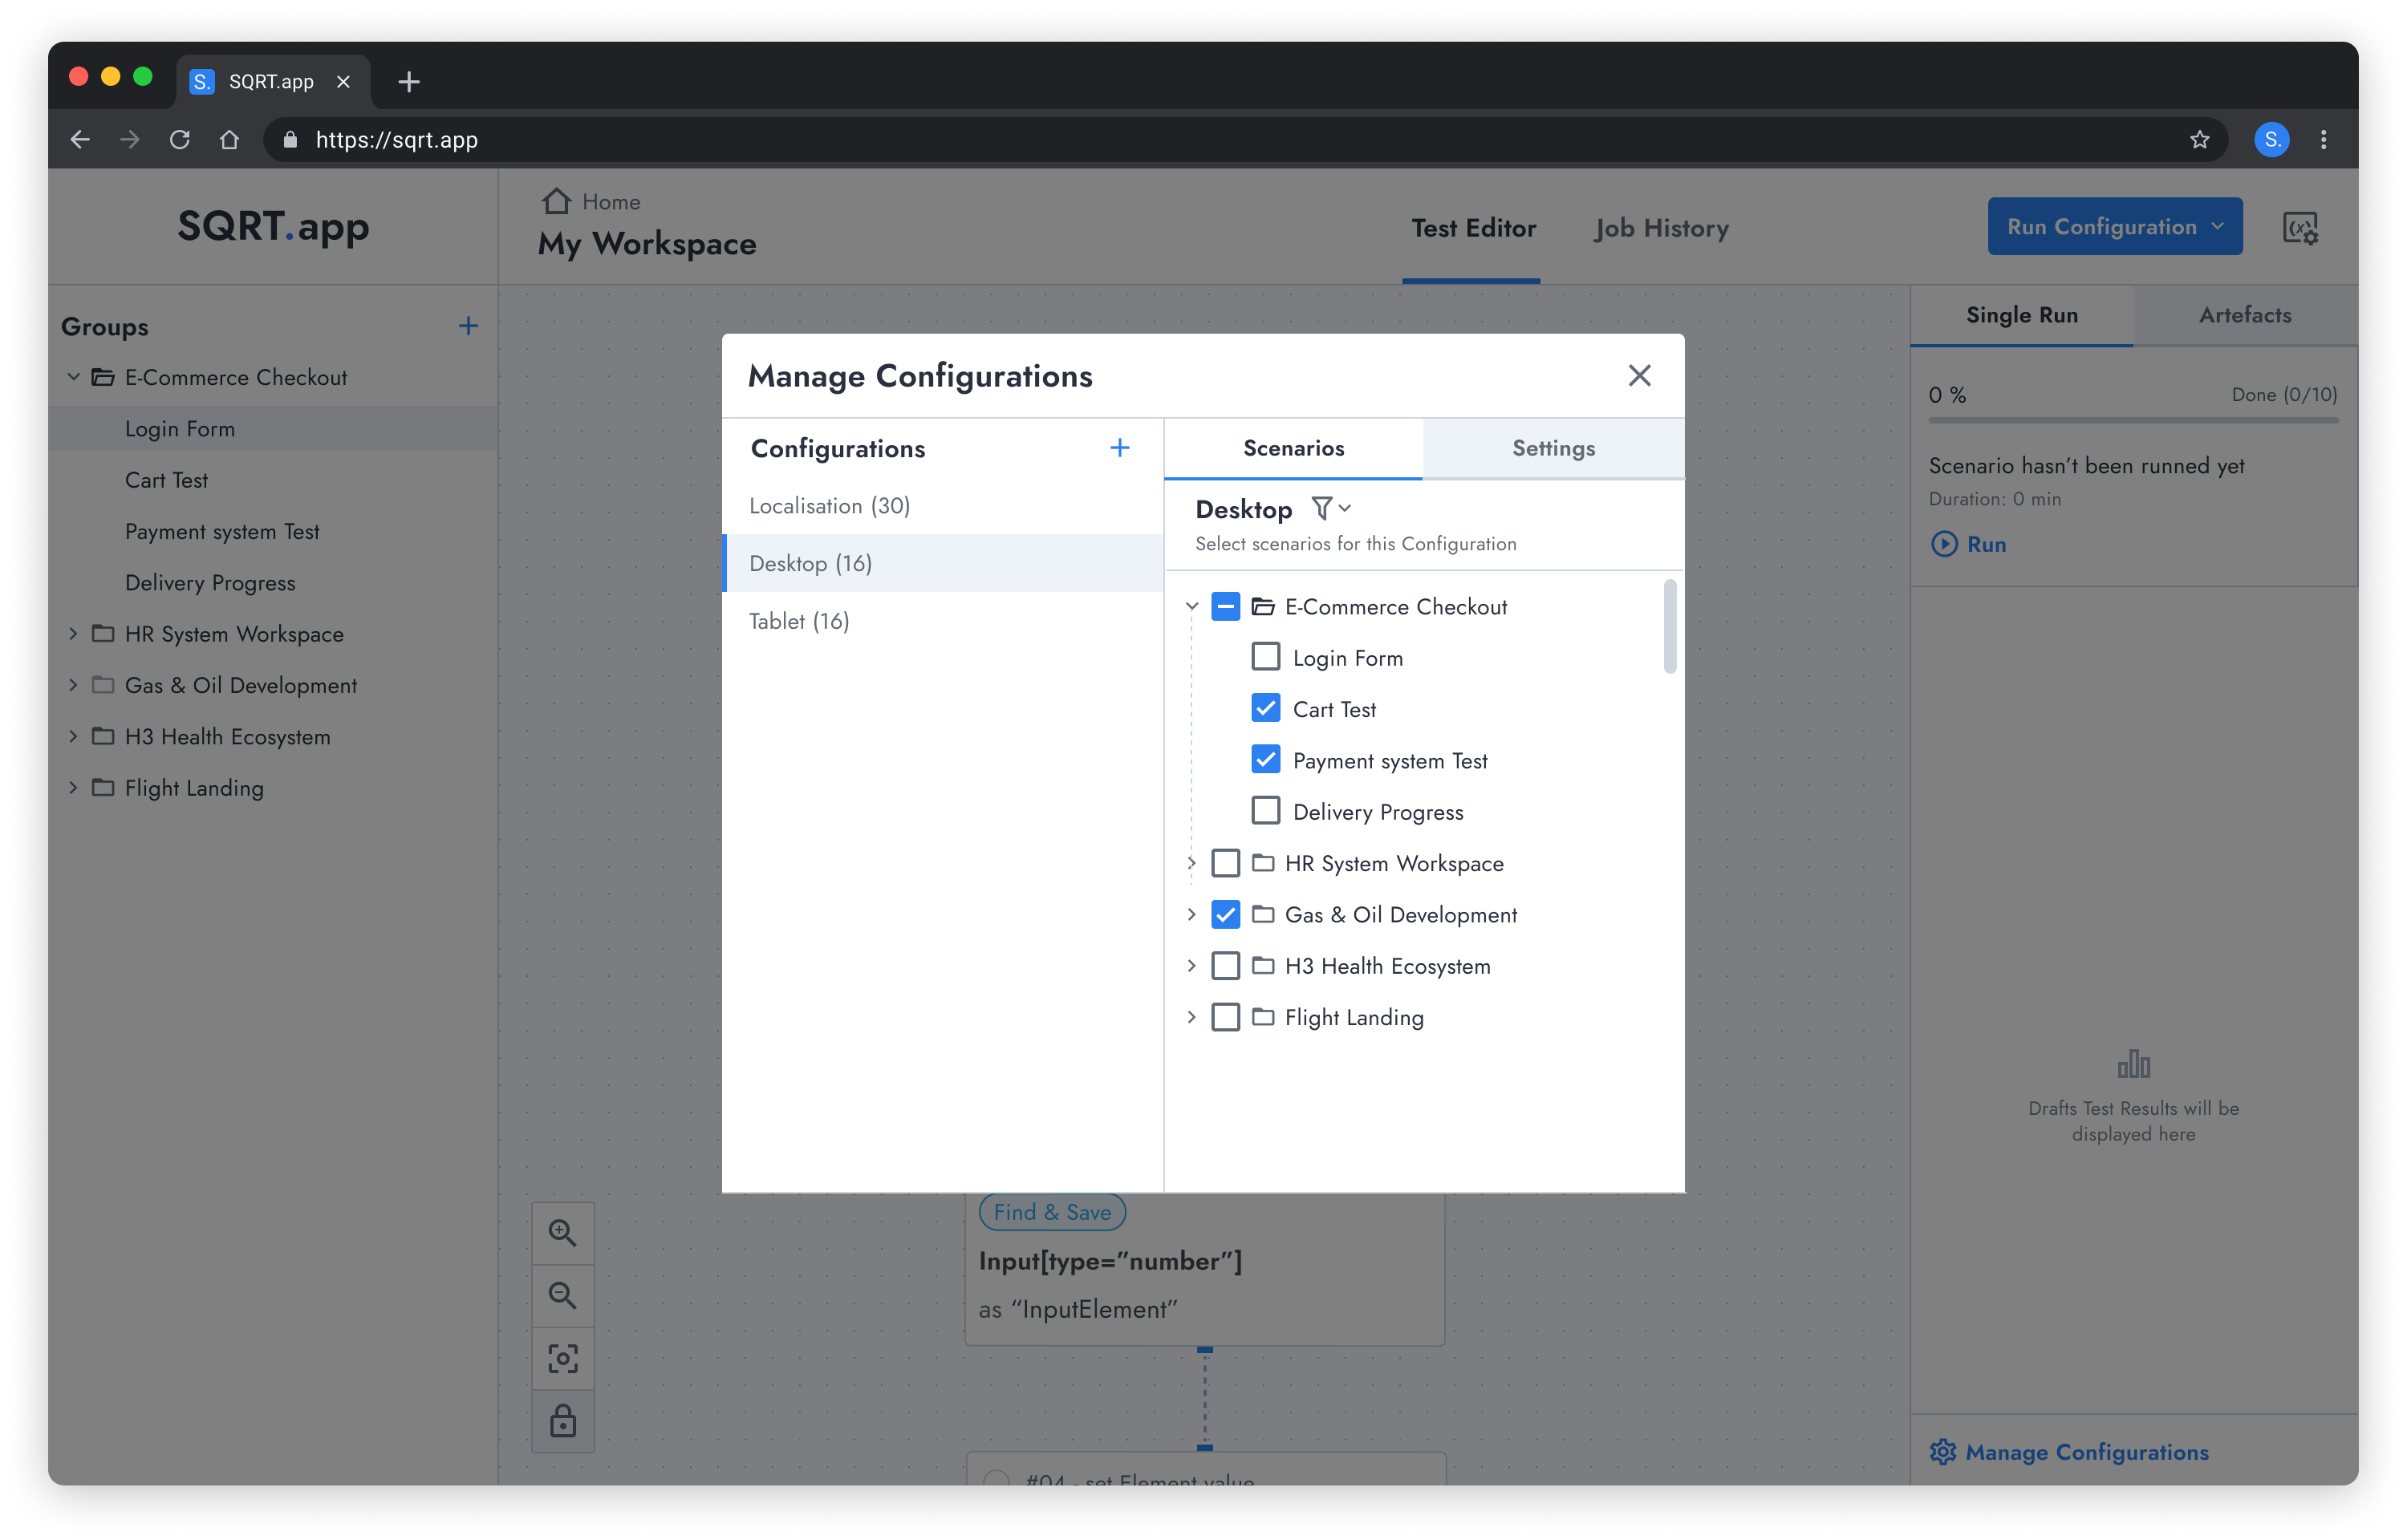This screenshot has width=2407, height=1540.
Task: Expand Flight Landing in scenarios tree
Action: [1191, 1017]
